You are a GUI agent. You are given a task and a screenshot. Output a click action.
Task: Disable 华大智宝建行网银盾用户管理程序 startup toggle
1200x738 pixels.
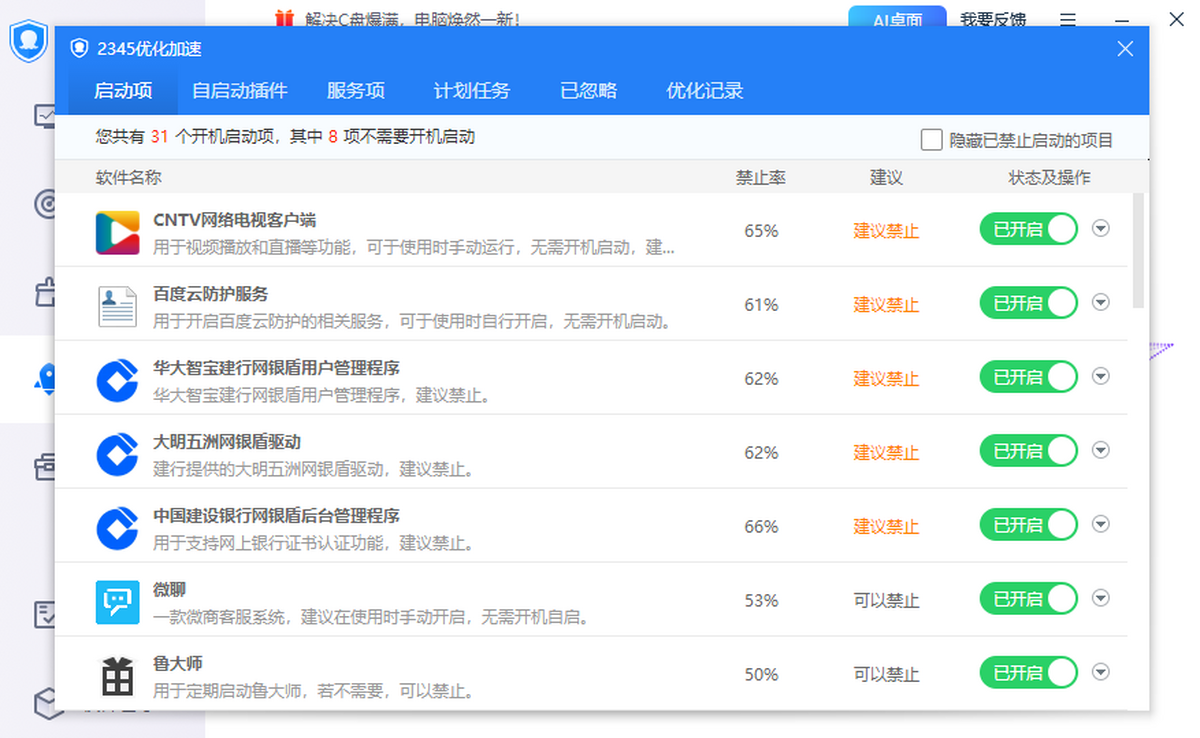1028,377
